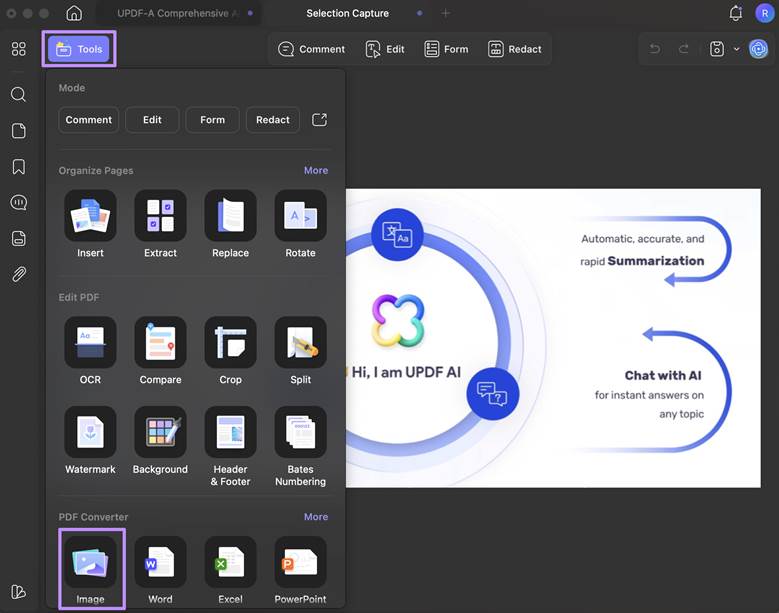Open the Bookmark panel in sidebar

(x=18, y=166)
